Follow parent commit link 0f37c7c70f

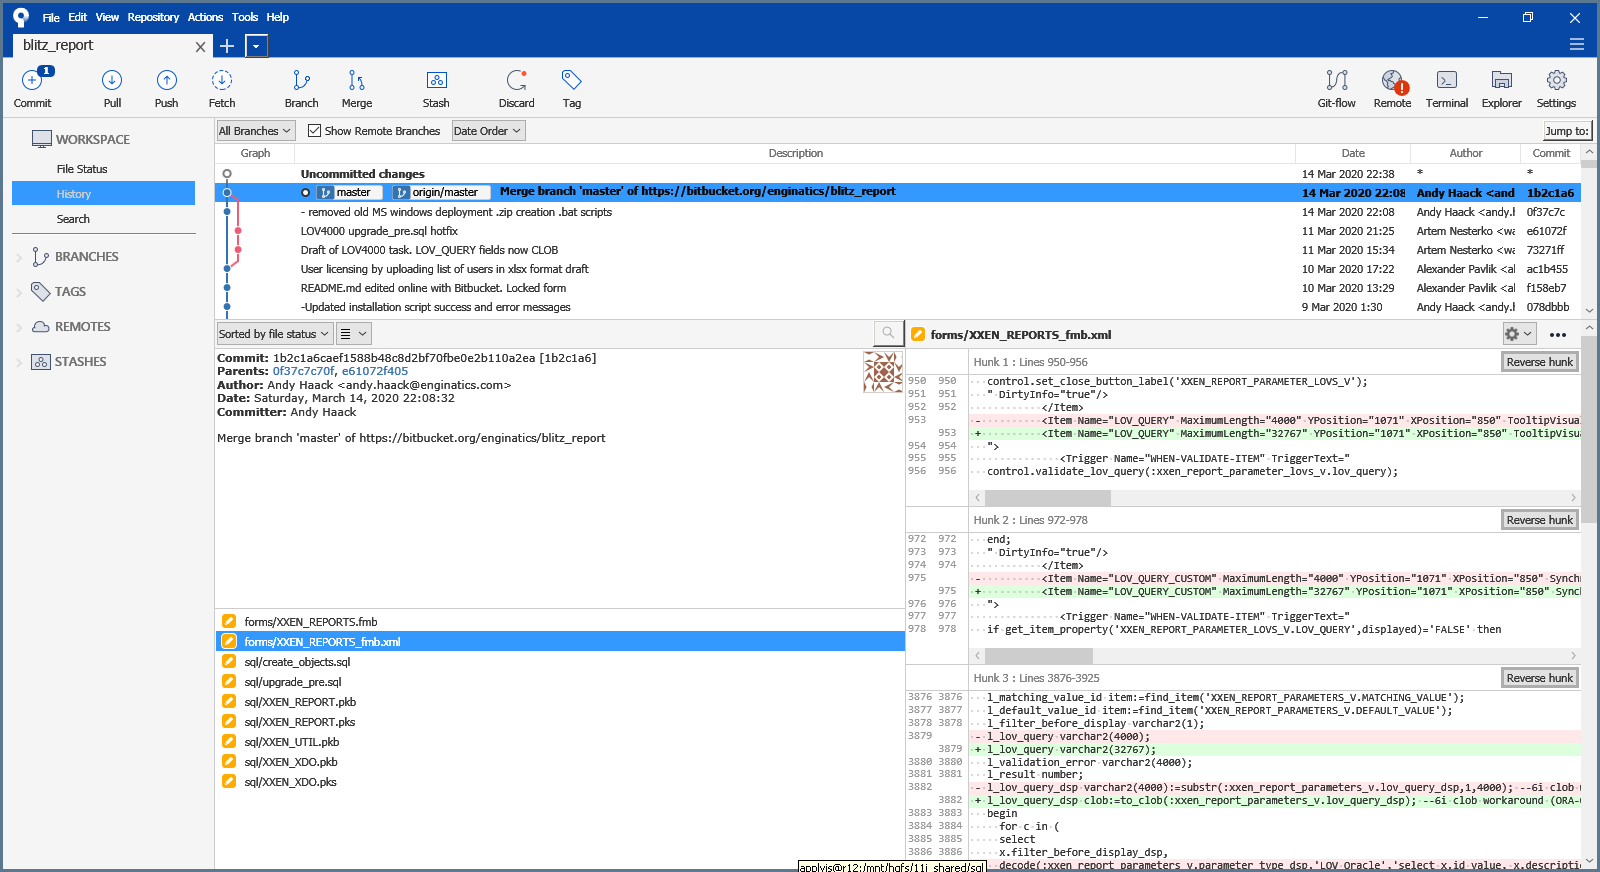tap(303, 371)
